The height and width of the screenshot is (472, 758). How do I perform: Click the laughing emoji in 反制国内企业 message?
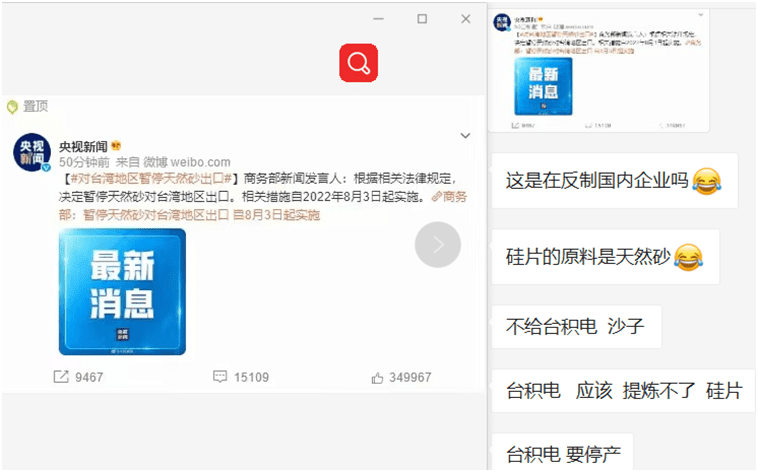[x=707, y=181]
